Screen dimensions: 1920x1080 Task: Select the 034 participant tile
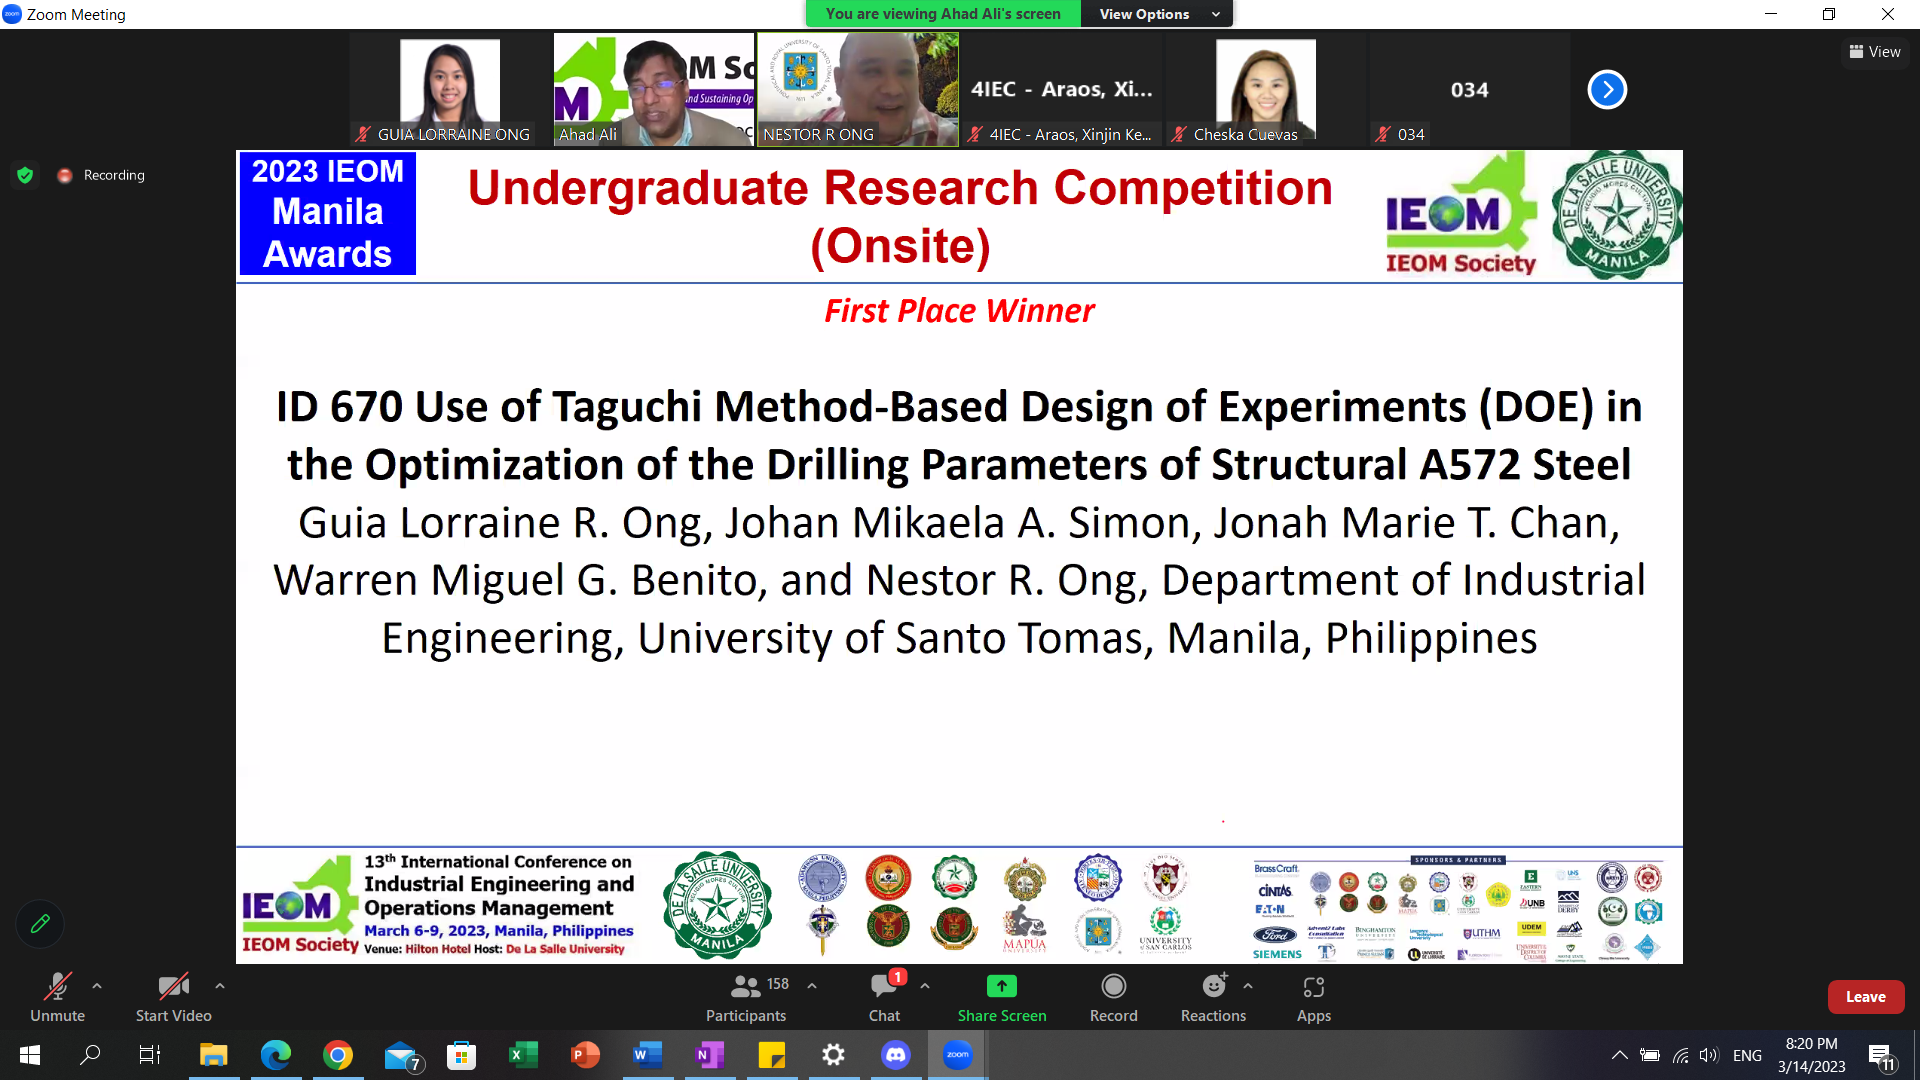[x=1470, y=90]
